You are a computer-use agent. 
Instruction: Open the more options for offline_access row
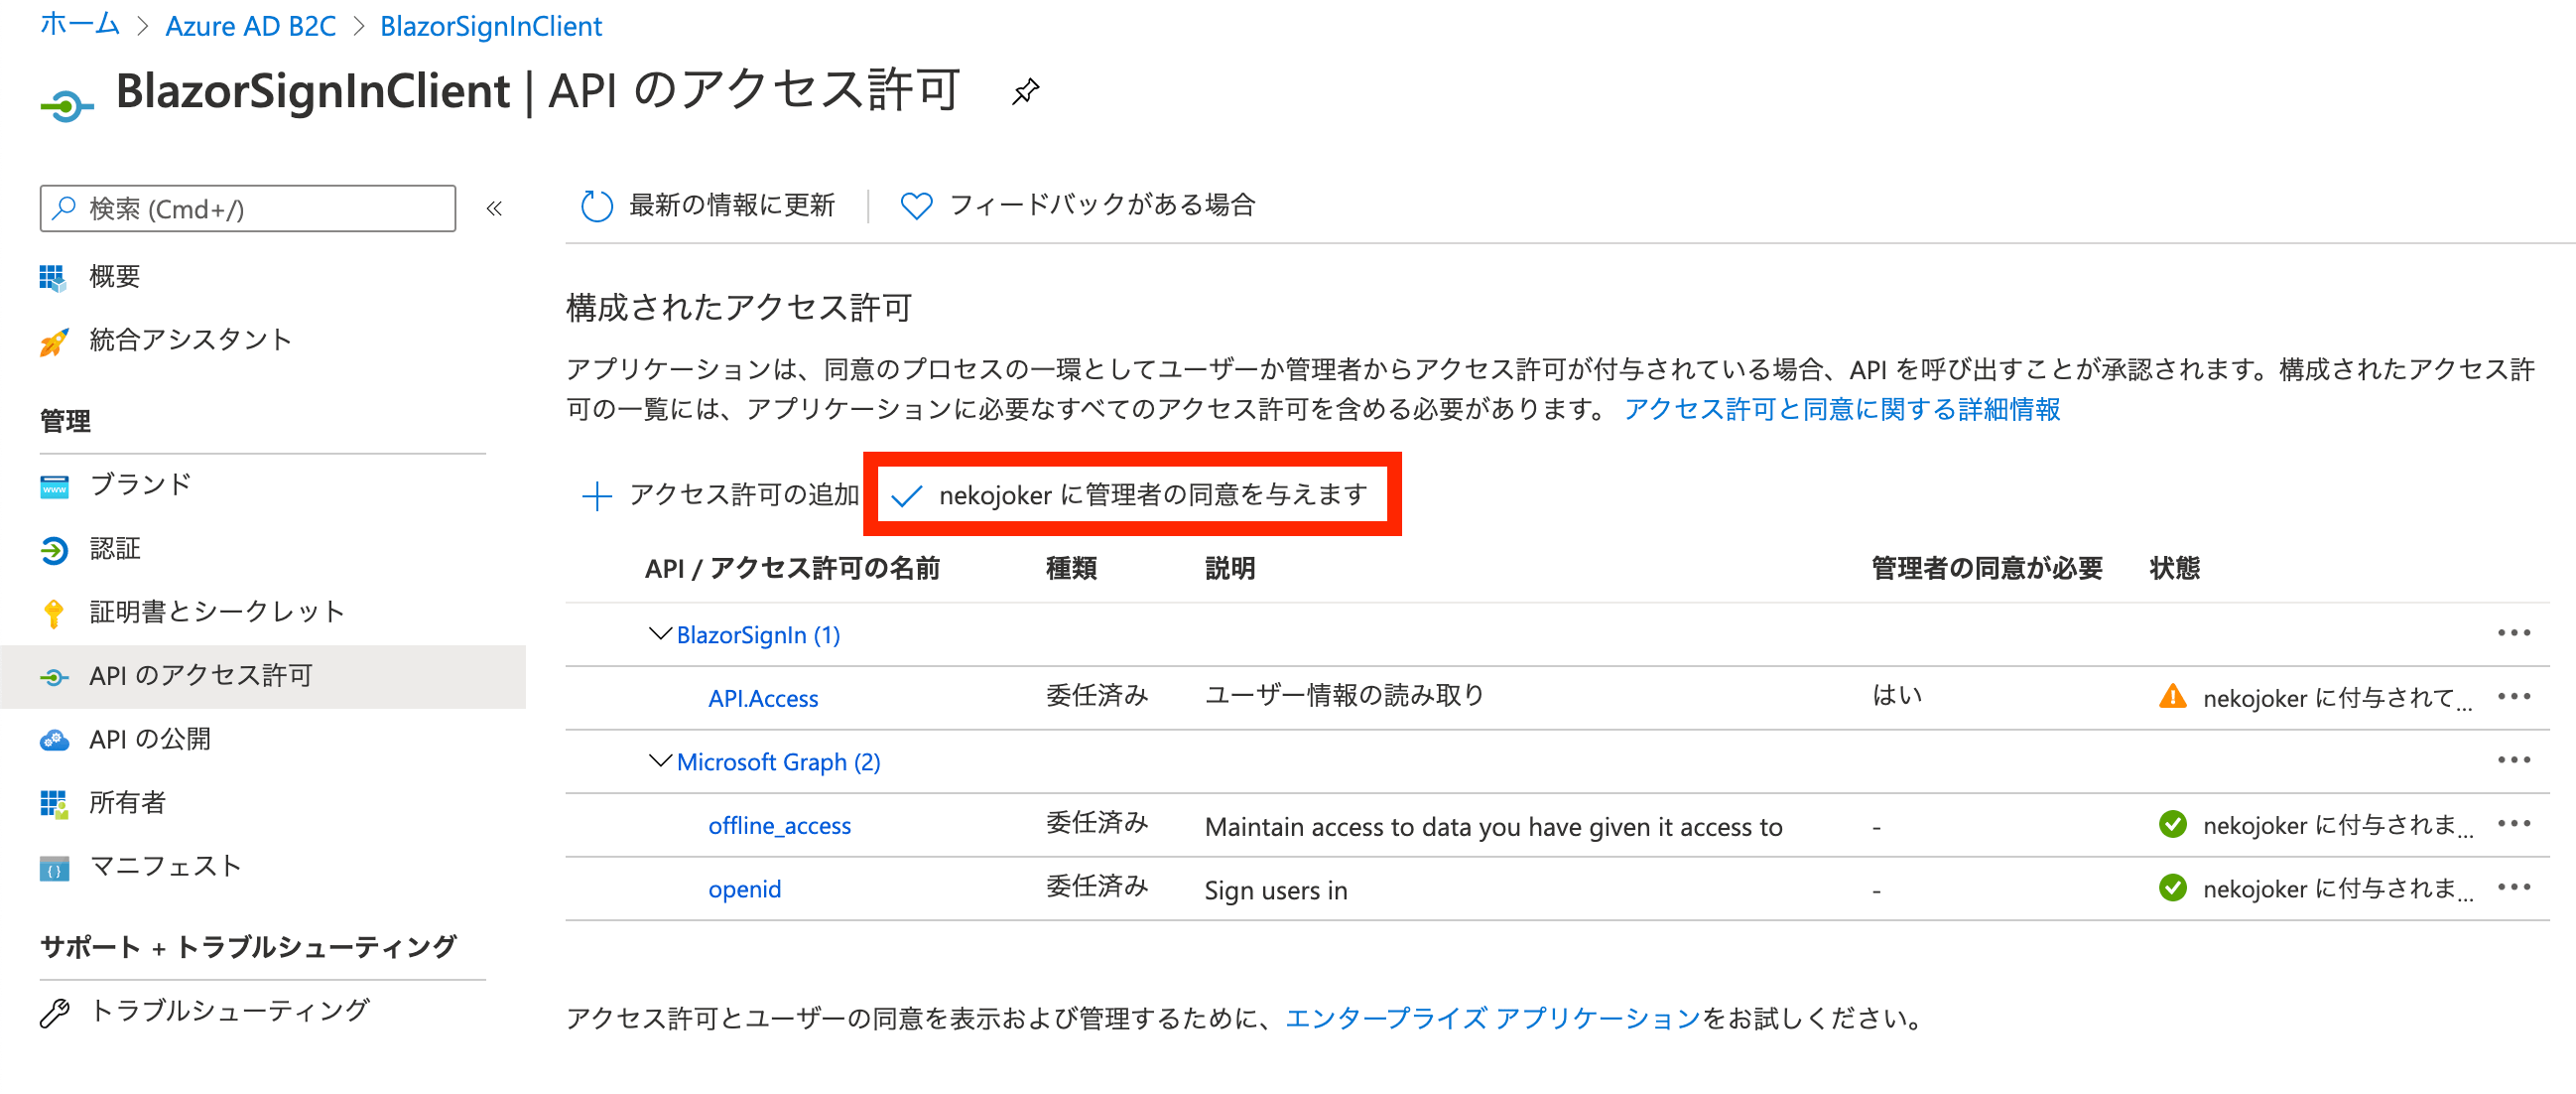(2513, 823)
